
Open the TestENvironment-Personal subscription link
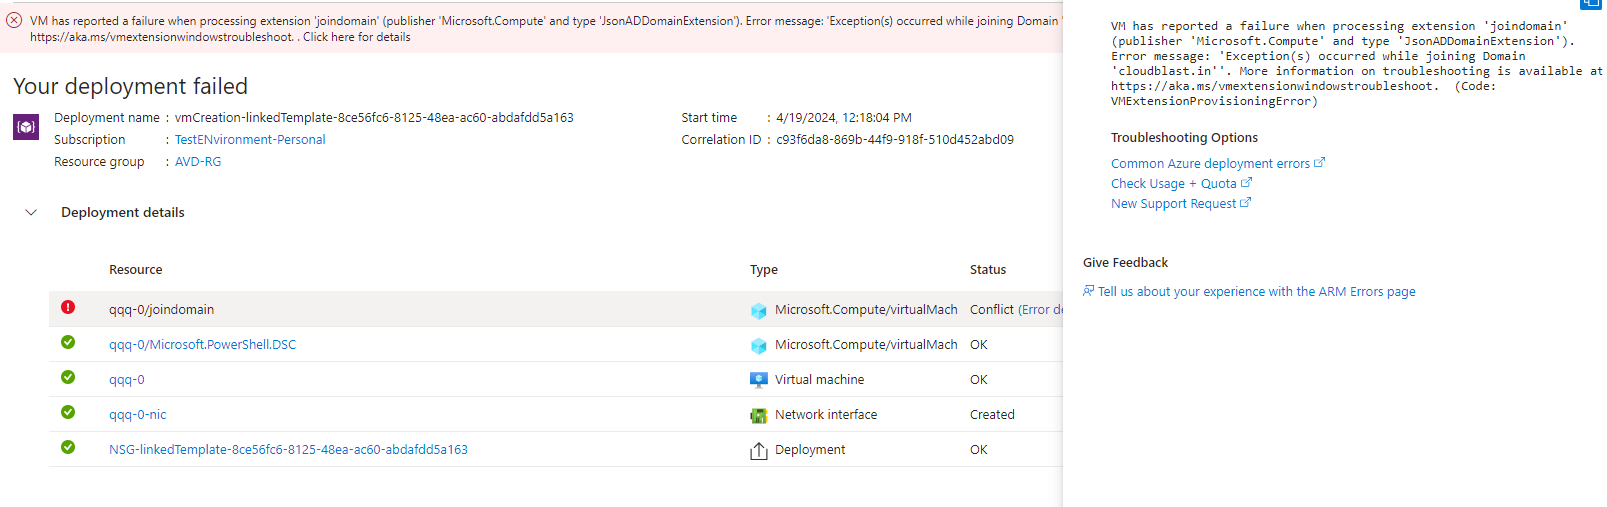tap(250, 140)
